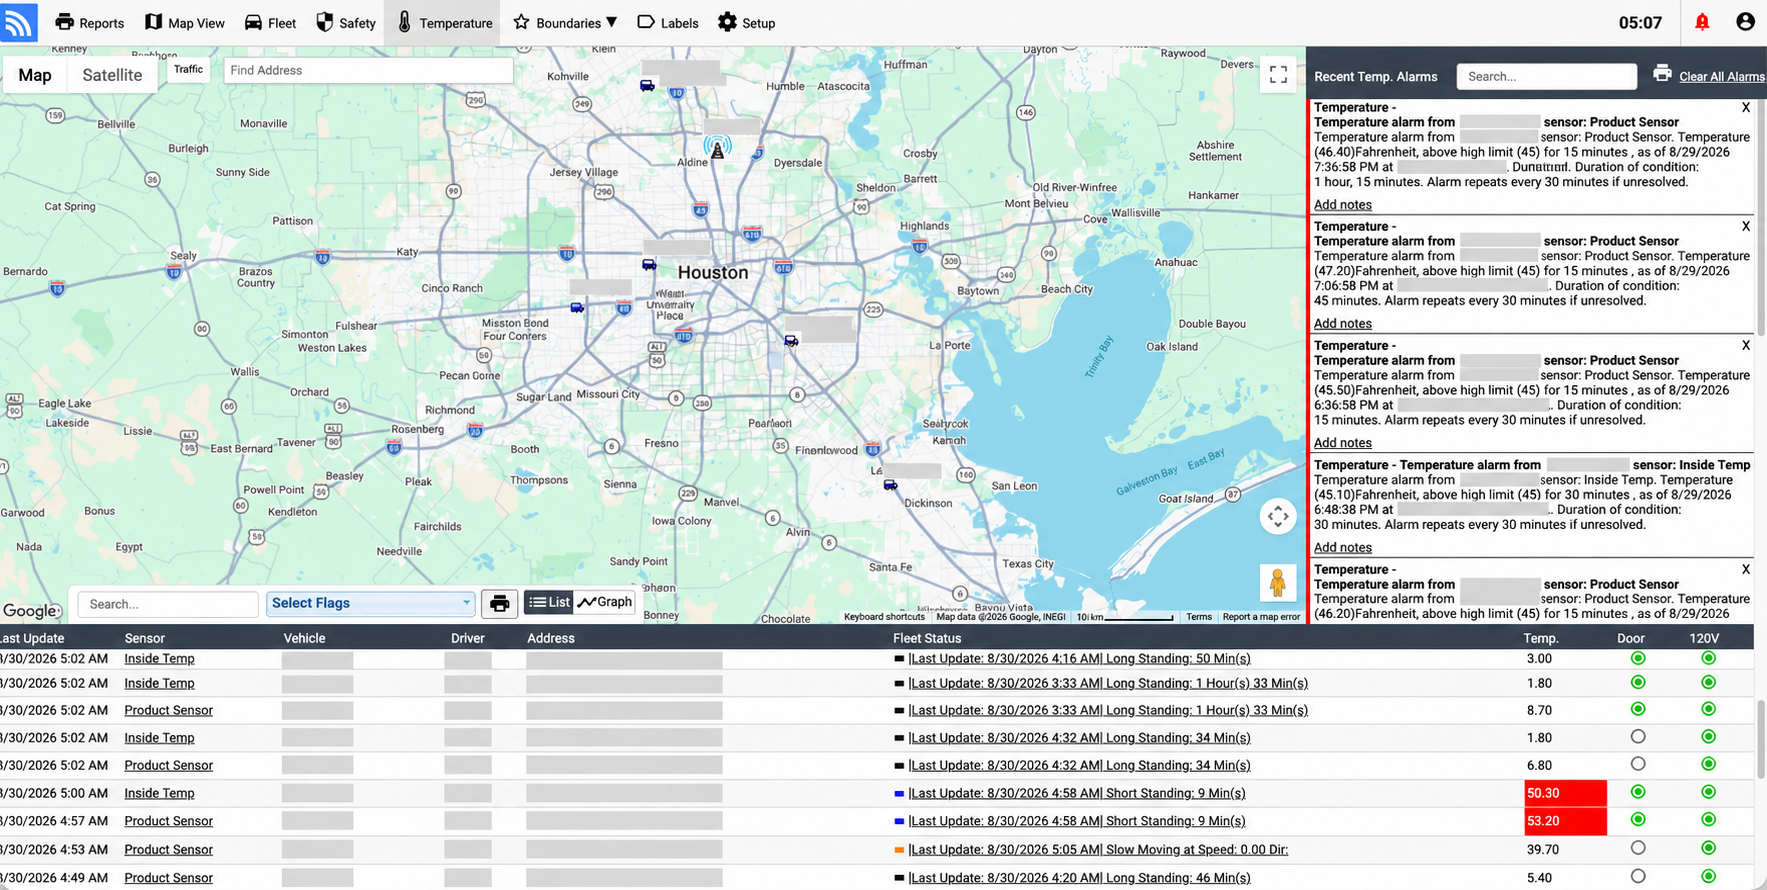The width and height of the screenshot is (1767, 890).
Task: Dismiss alarm from 7:06:58 PM
Action: pyautogui.click(x=1746, y=227)
